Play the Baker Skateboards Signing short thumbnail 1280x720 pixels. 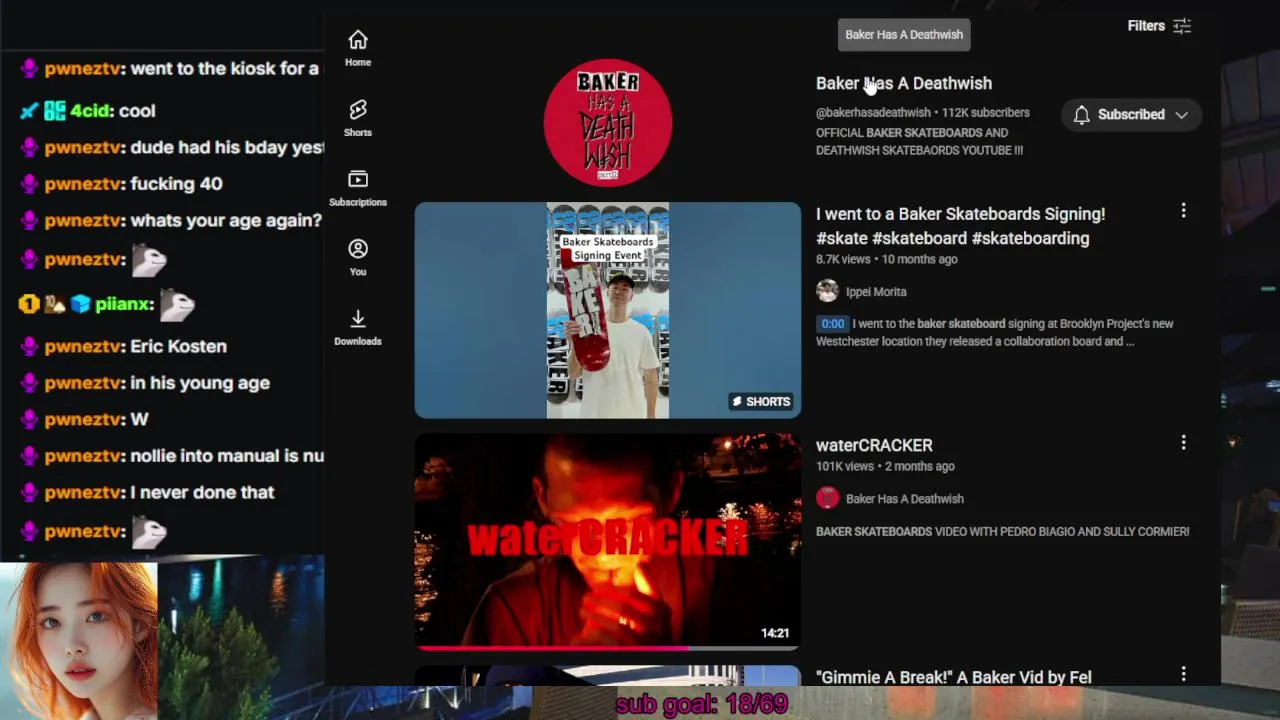608,310
